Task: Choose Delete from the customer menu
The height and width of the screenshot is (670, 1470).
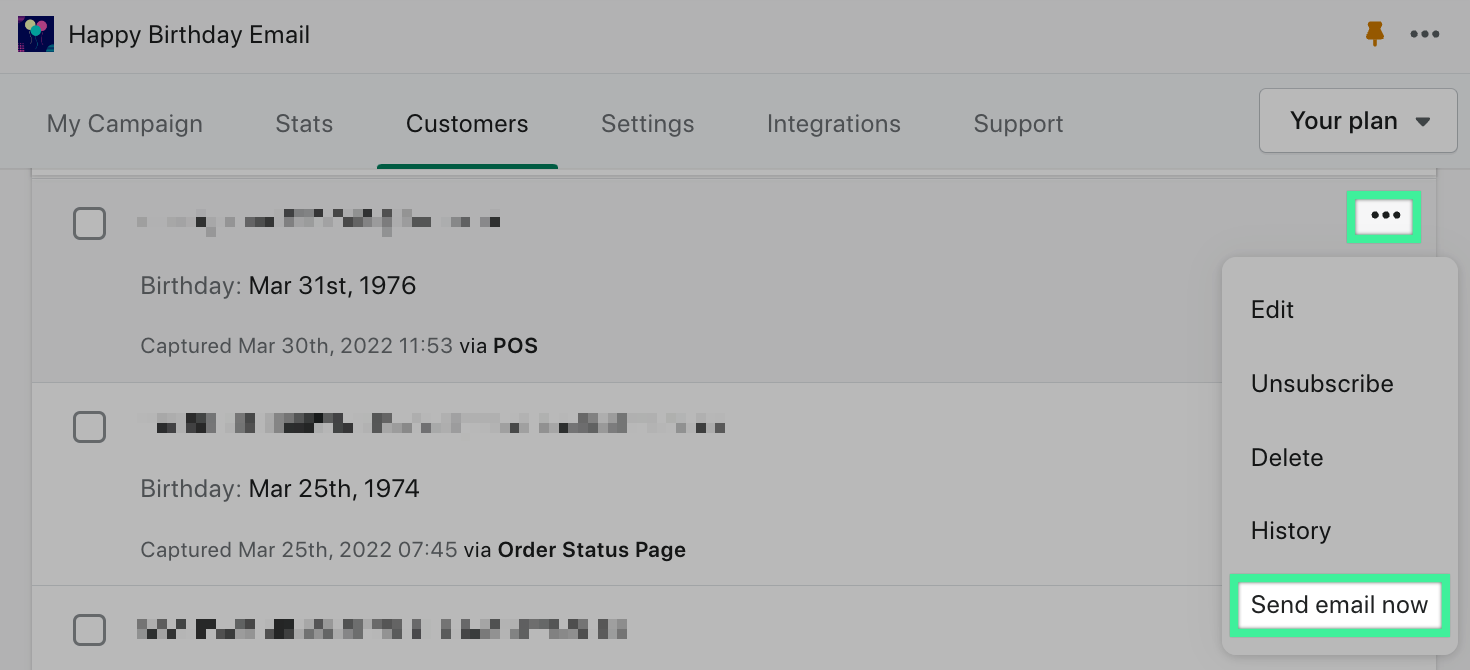Action: [x=1286, y=458]
